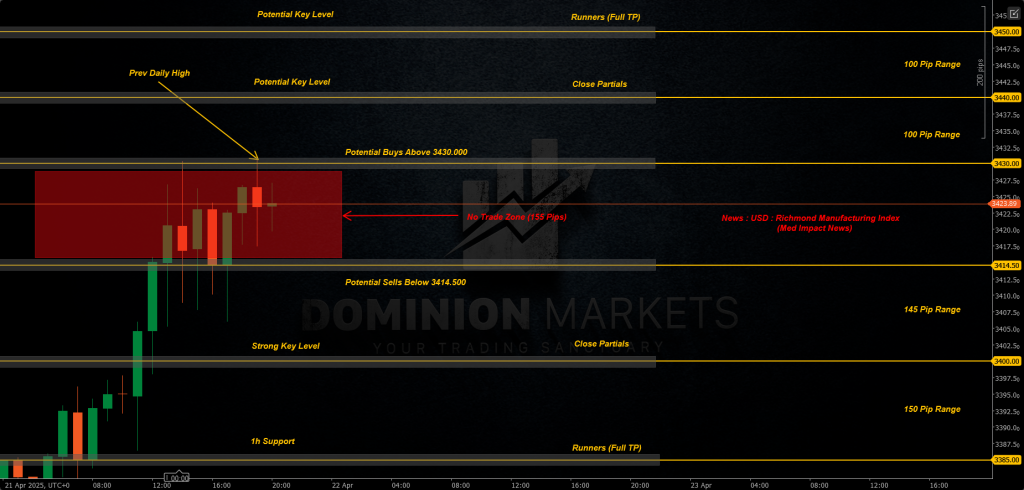Image resolution: width=1024 pixels, height=490 pixels.
Task: Click the candle countdown timer on the time axis
Action: (176, 478)
